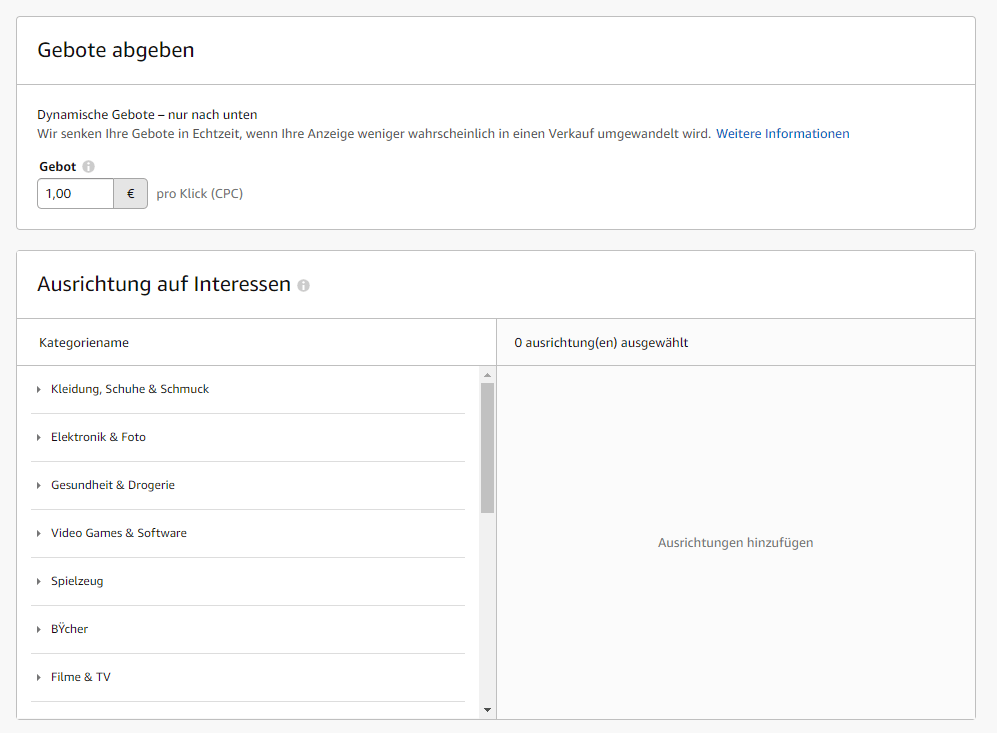
Task: Click the 'Dynamische Gebote – nur nach unten' text
Action: (147, 114)
